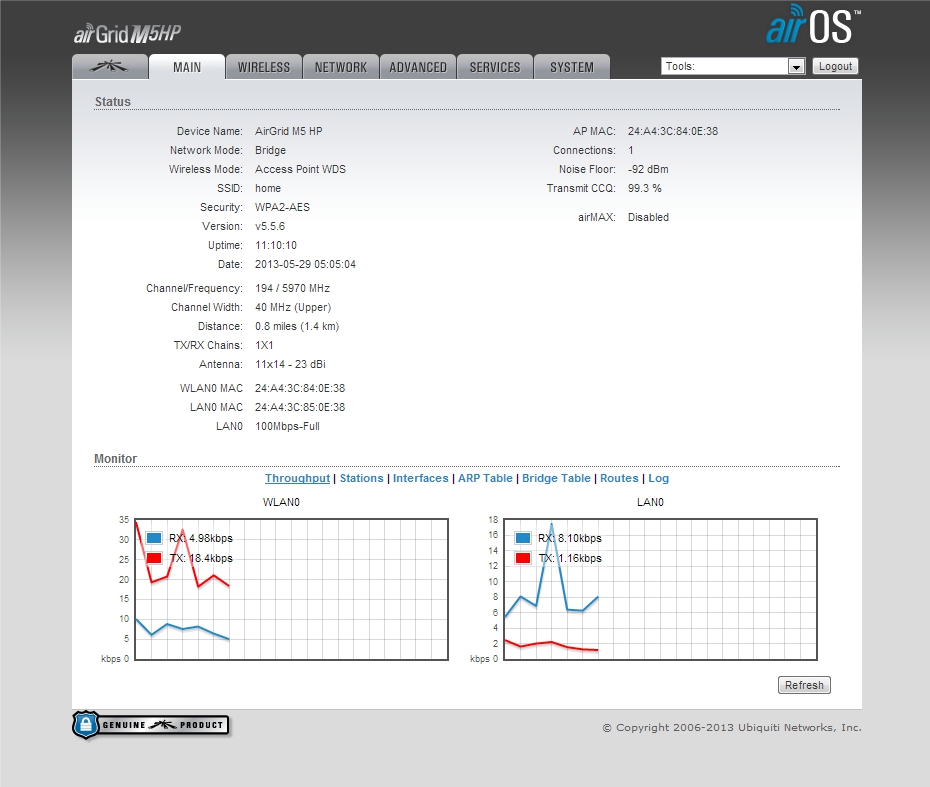This screenshot has height=787, width=930.
Task: Click WLAN0 RX blue legend swatch
Action: [x=154, y=538]
